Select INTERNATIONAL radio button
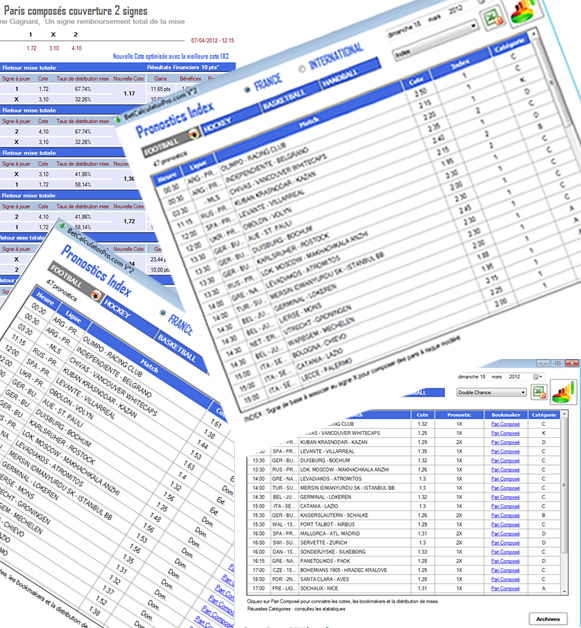 pos(302,68)
